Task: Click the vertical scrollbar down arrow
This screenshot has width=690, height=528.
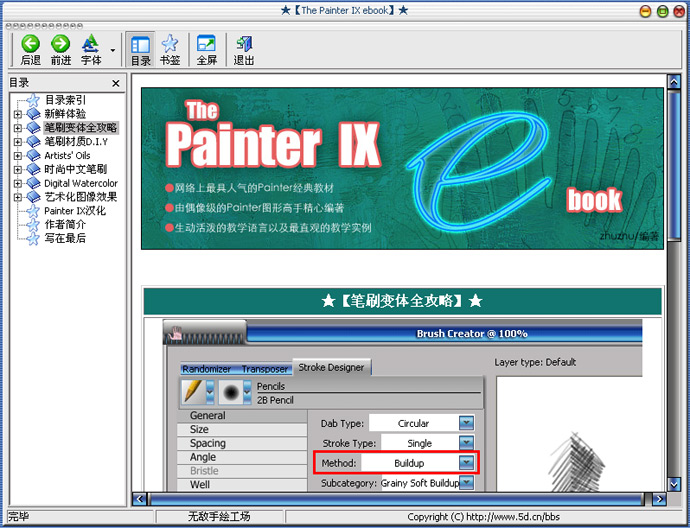Action: point(674,484)
